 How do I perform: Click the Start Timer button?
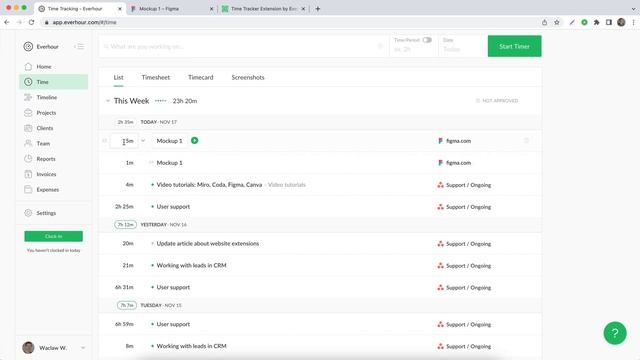(514, 46)
